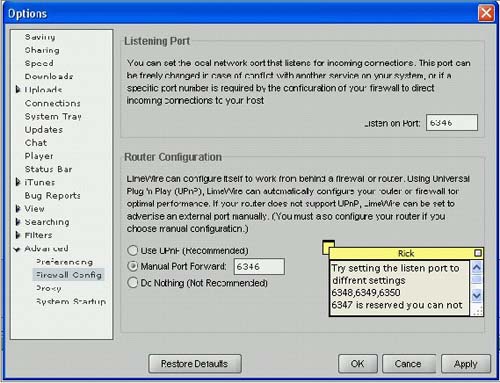Image resolution: width=500 pixels, height=383 pixels.
Task: Click the Listening Port section heading
Action: point(157,41)
